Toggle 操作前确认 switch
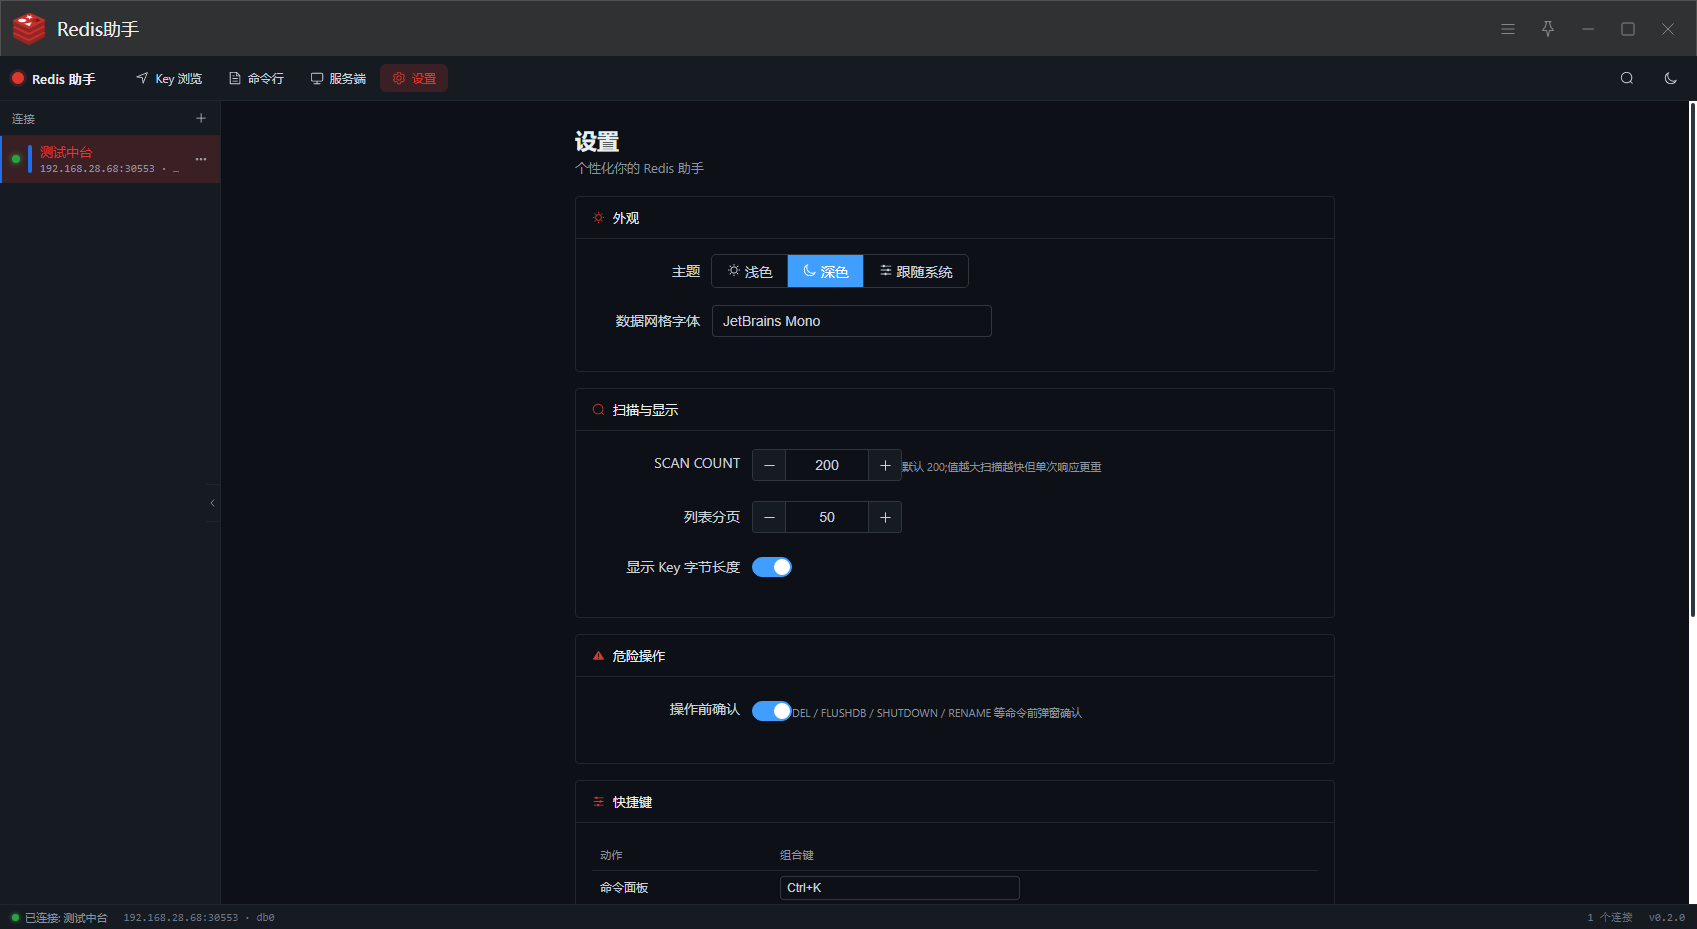This screenshot has width=1697, height=929. (772, 711)
